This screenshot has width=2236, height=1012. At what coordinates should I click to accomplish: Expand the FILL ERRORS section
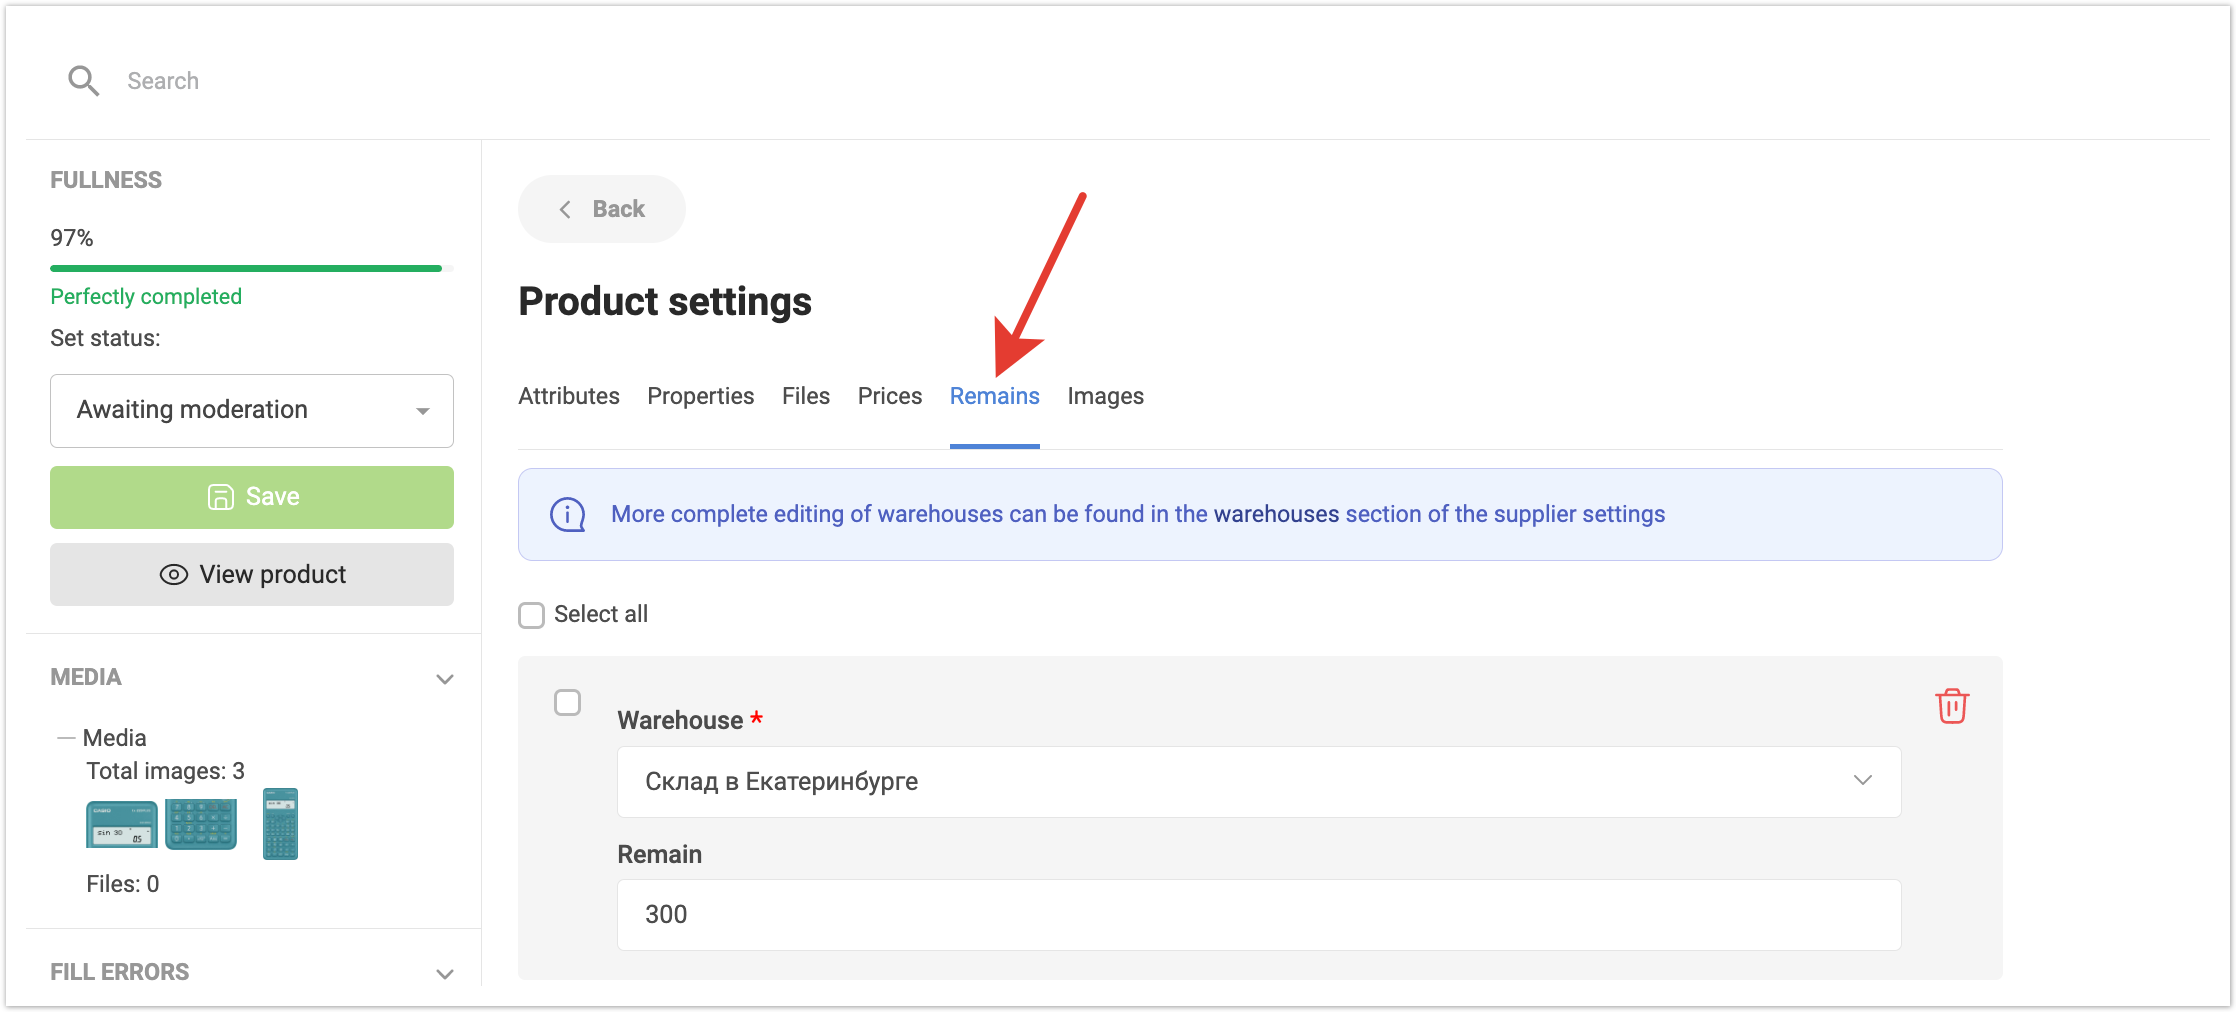tap(445, 973)
